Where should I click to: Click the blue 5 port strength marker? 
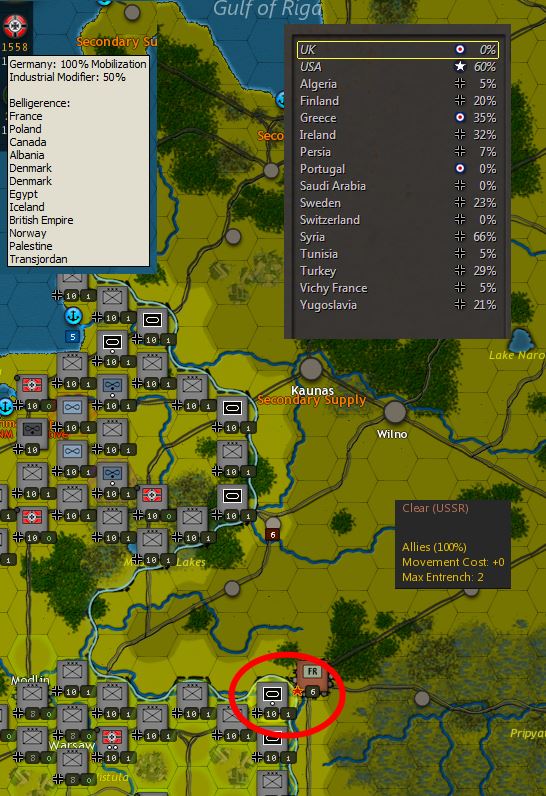coord(73,336)
